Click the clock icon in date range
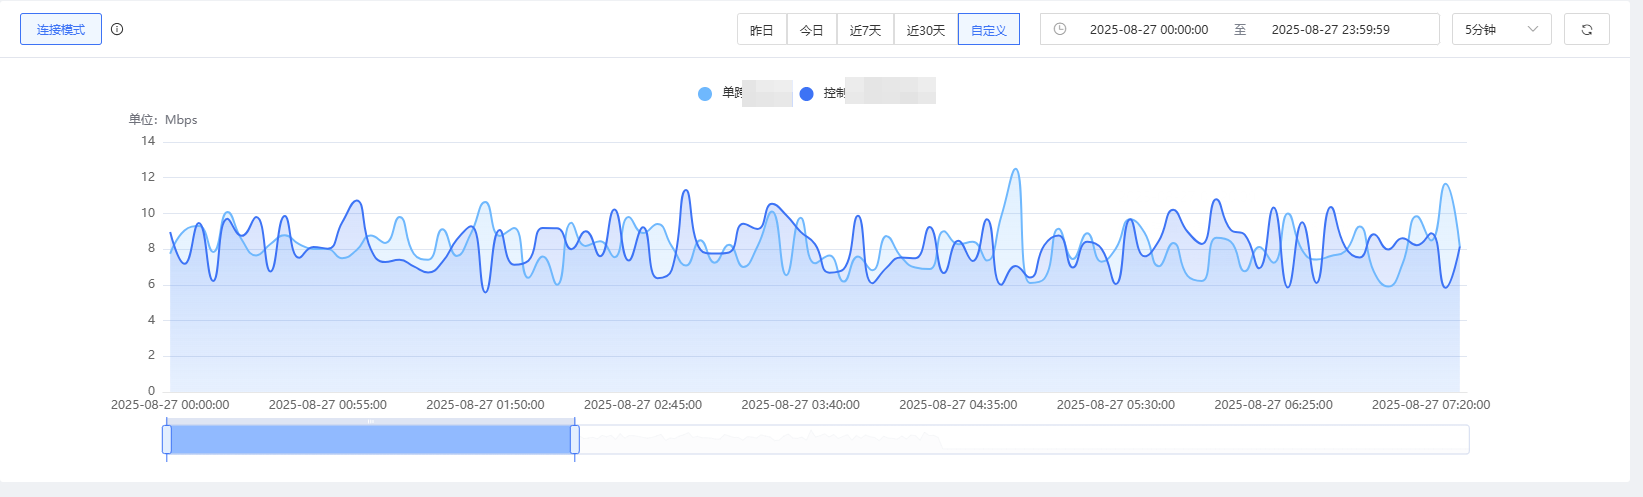The height and width of the screenshot is (497, 1643). coord(1060,29)
